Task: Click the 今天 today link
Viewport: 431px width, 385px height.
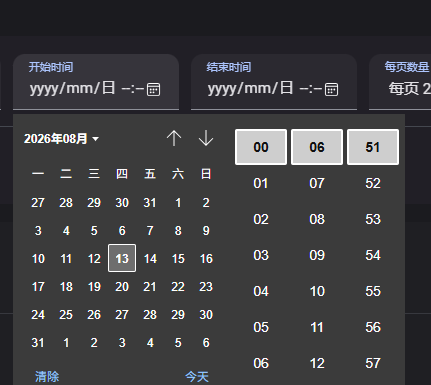Action: [x=197, y=377]
